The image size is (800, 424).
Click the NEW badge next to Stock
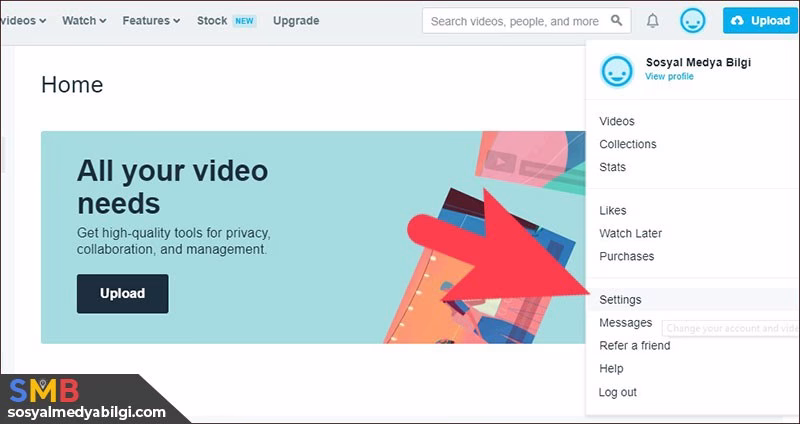coord(244,21)
